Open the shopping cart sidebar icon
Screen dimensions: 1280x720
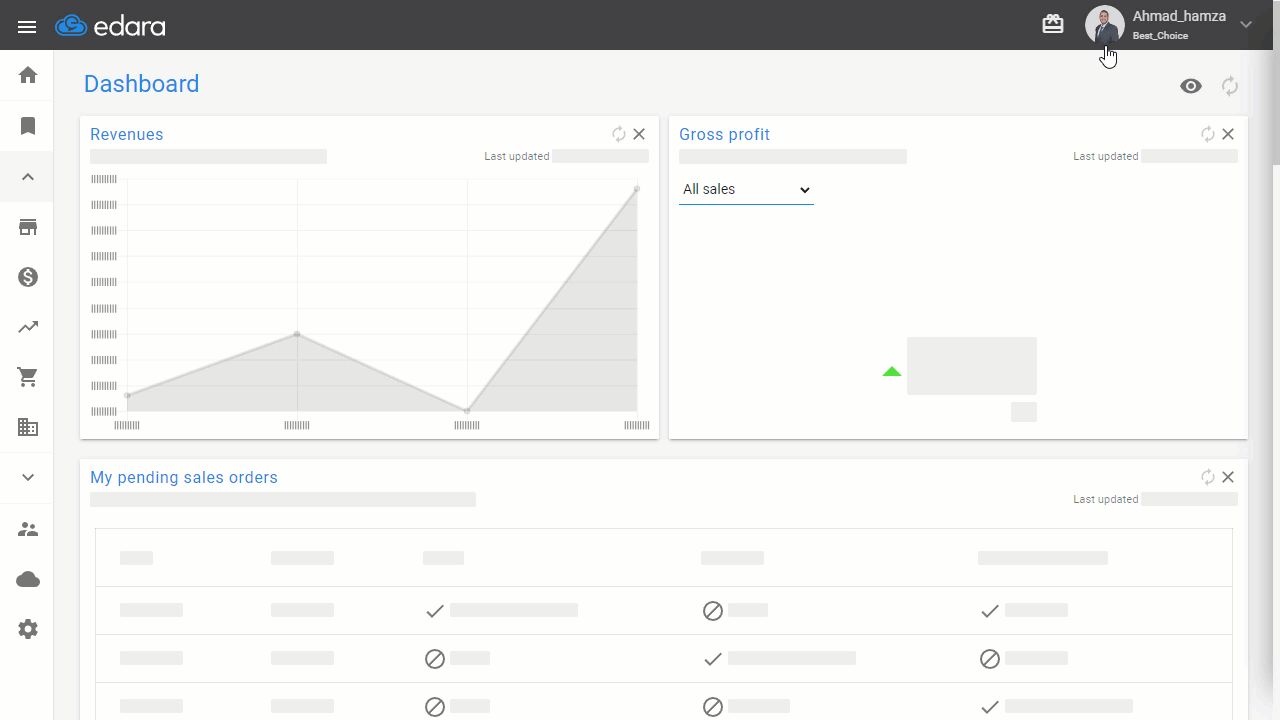point(28,377)
